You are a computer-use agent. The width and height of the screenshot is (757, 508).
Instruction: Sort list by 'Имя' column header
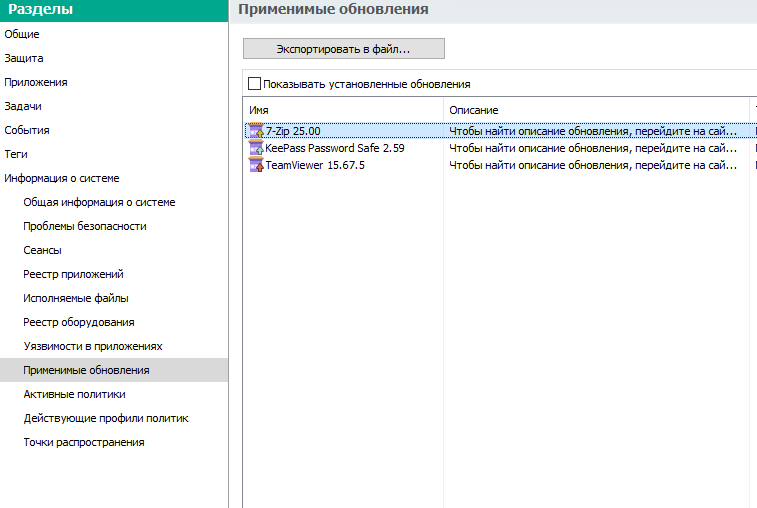pyautogui.click(x=343, y=110)
